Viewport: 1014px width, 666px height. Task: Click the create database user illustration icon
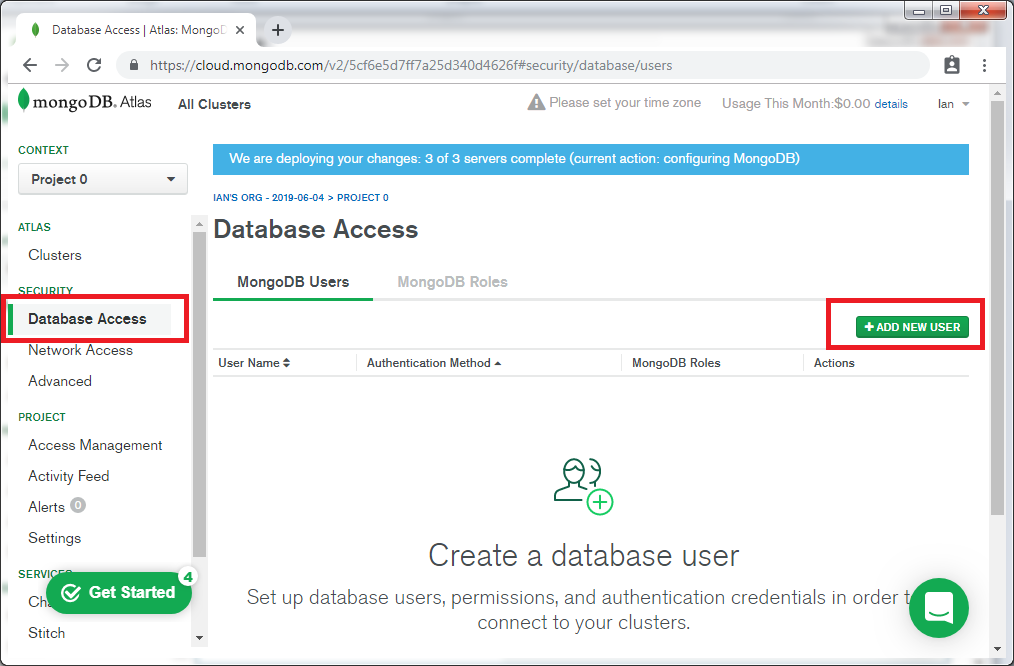point(583,486)
